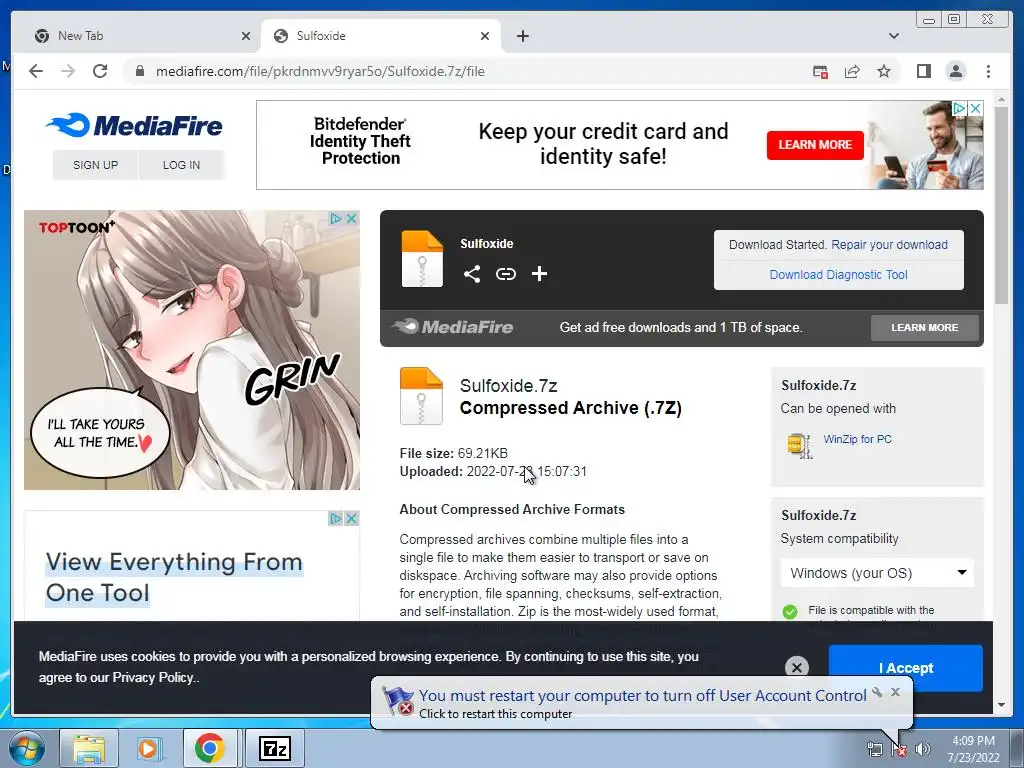Close the Bitdefender banner ad

(975, 108)
